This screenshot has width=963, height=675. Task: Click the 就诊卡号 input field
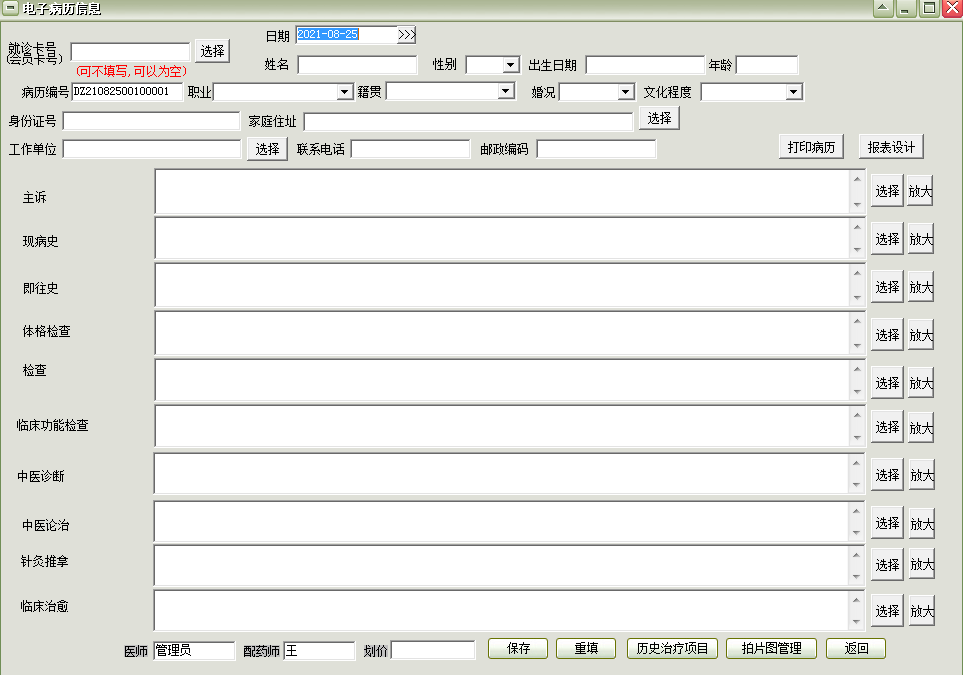130,51
